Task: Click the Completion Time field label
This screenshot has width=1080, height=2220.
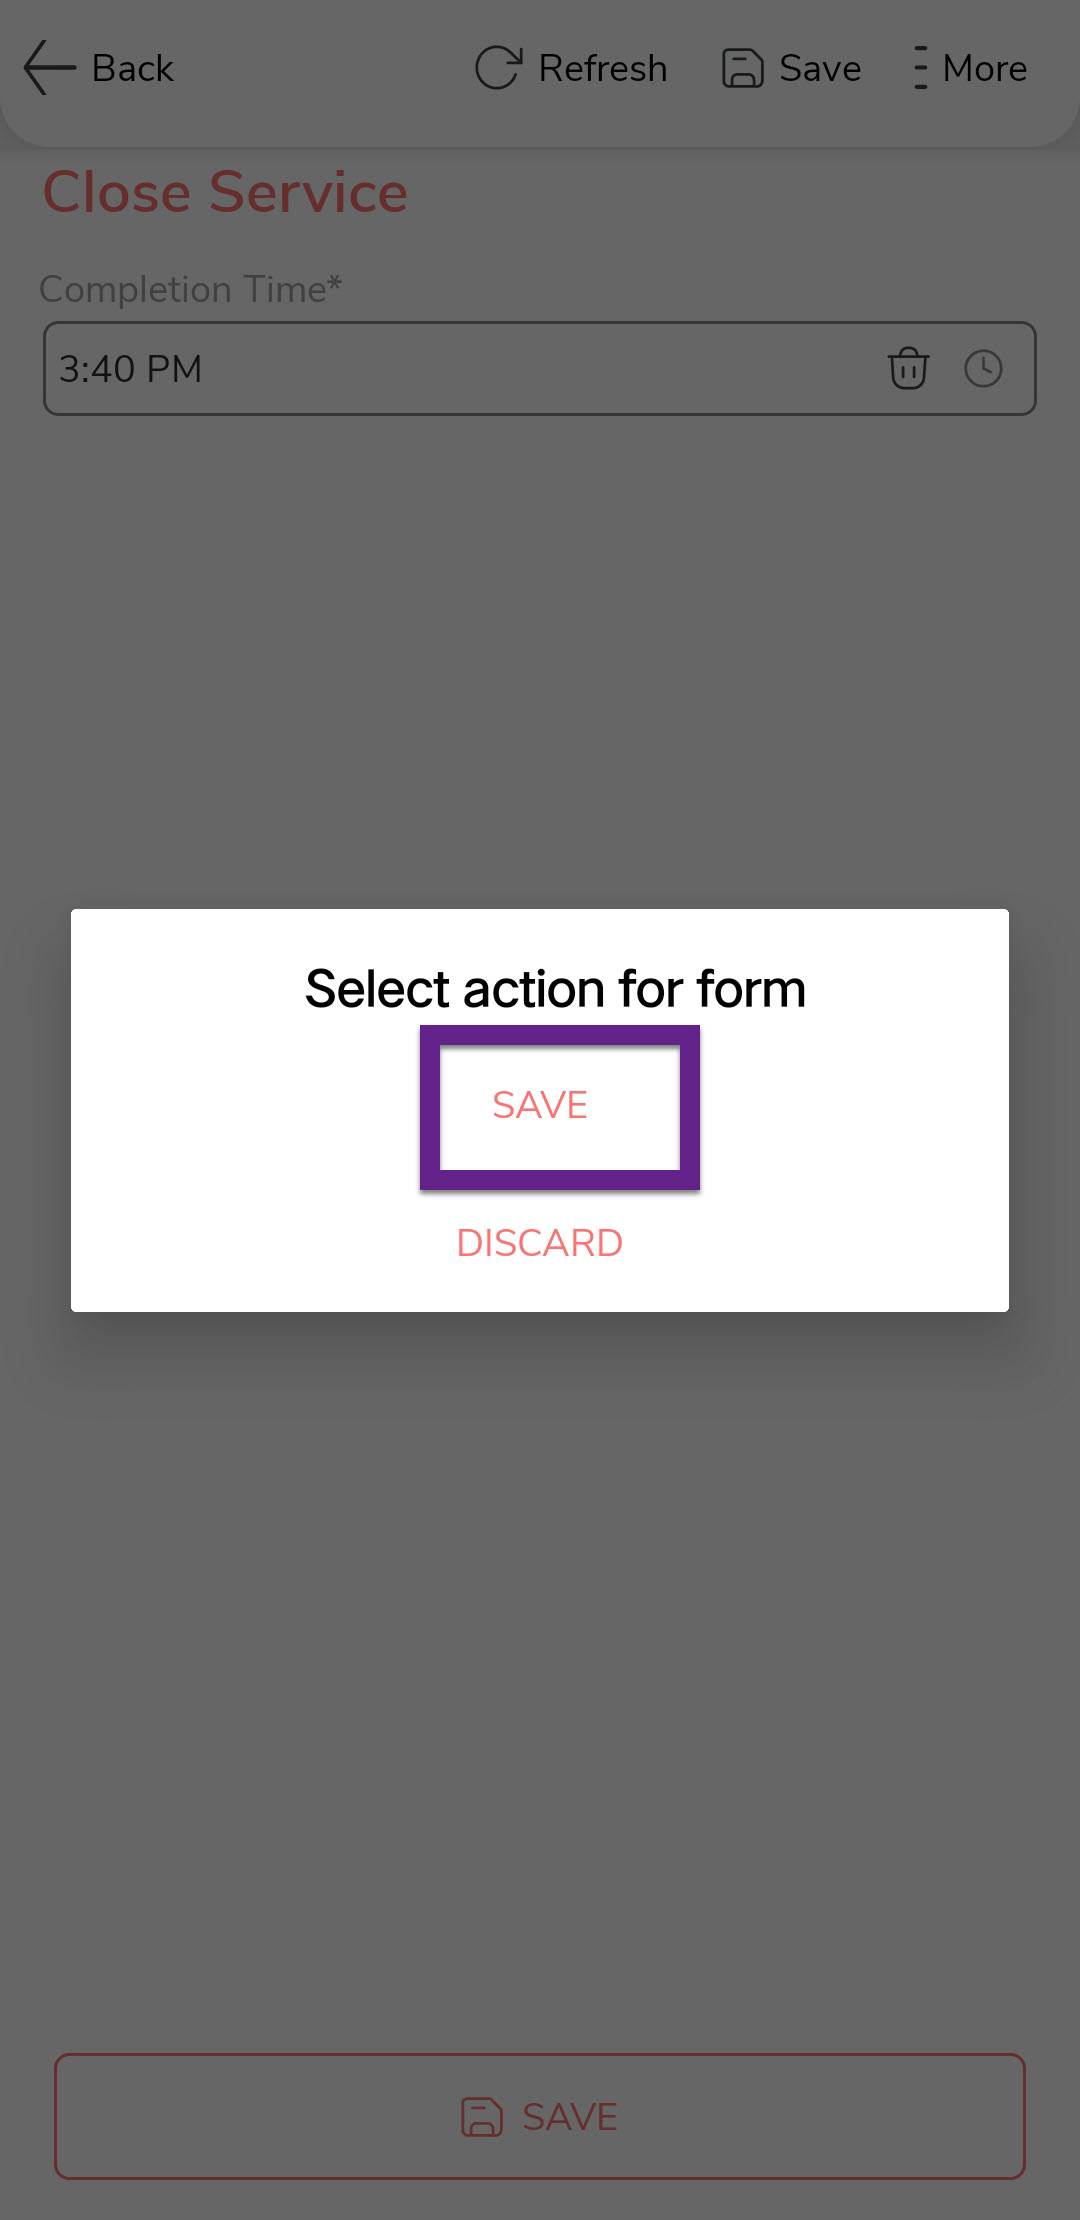Action: coord(190,289)
